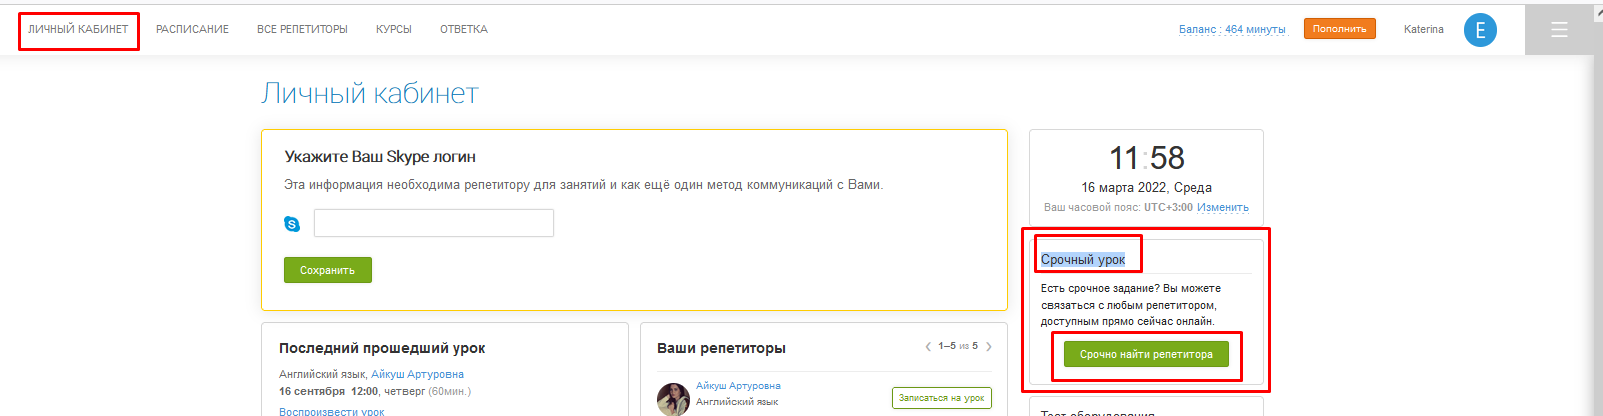Viewport: 1603px width, 416px height.
Task: Open the ЛИЧНЫЙ КАБИНЕТ menu item
Action: pyautogui.click(x=78, y=30)
